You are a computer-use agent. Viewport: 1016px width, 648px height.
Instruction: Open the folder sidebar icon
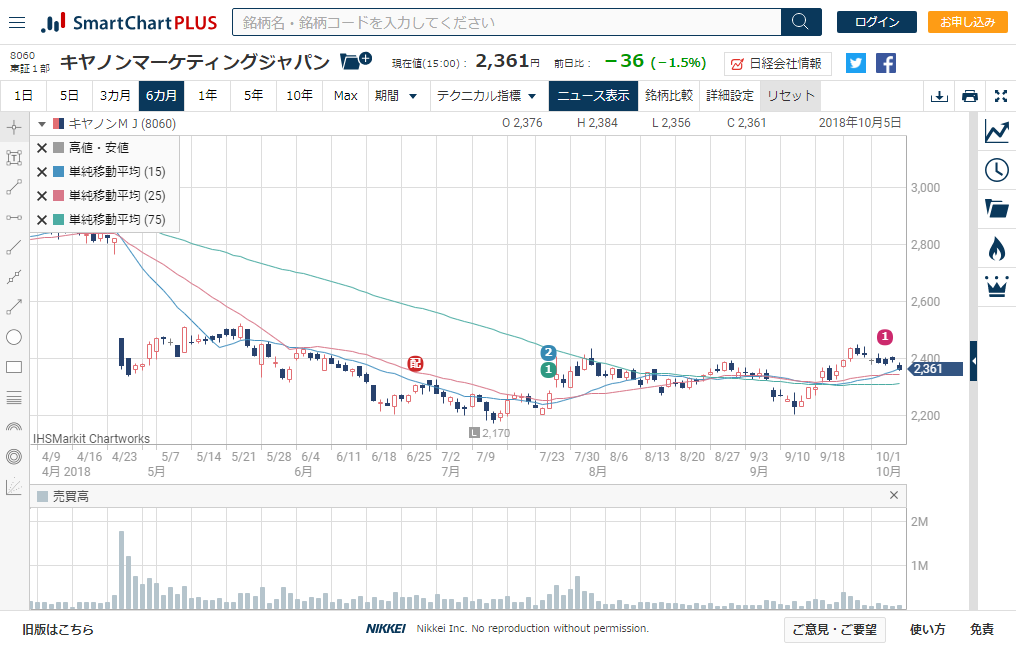[x=997, y=209]
